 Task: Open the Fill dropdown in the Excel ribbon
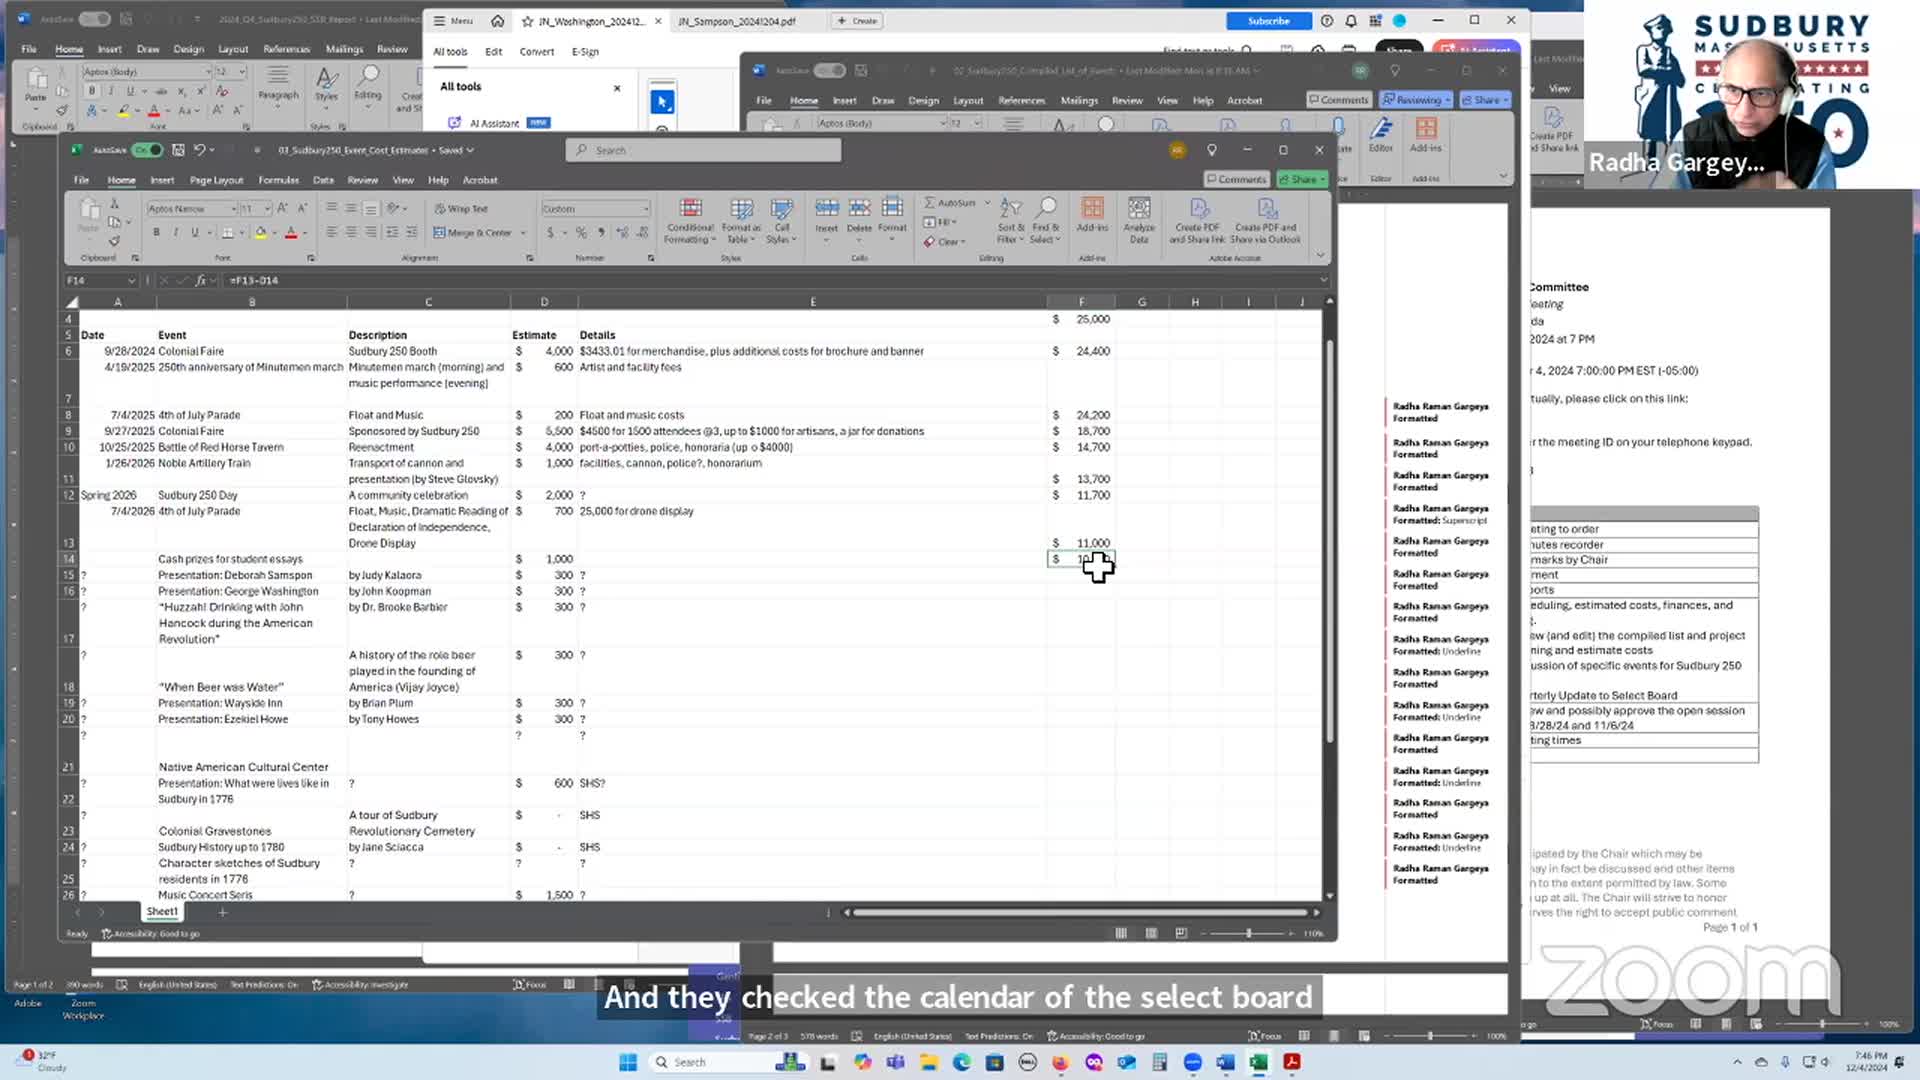[940, 222]
